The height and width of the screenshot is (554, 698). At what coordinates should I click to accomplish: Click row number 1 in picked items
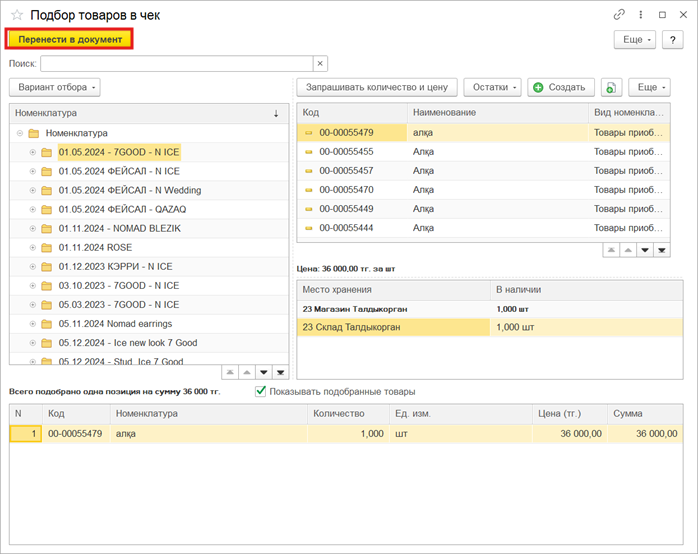point(26,434)
